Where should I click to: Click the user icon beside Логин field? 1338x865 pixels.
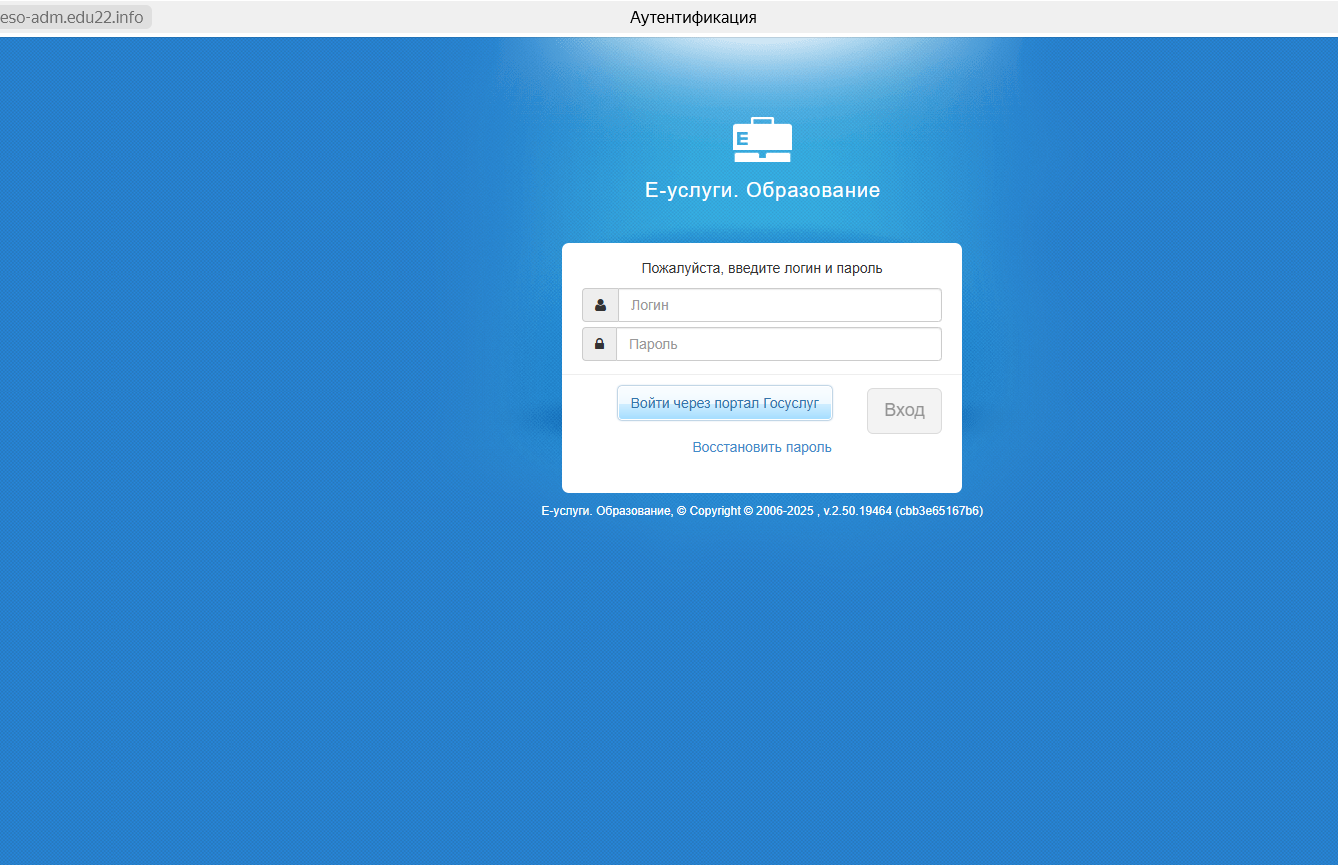(600, 305)
